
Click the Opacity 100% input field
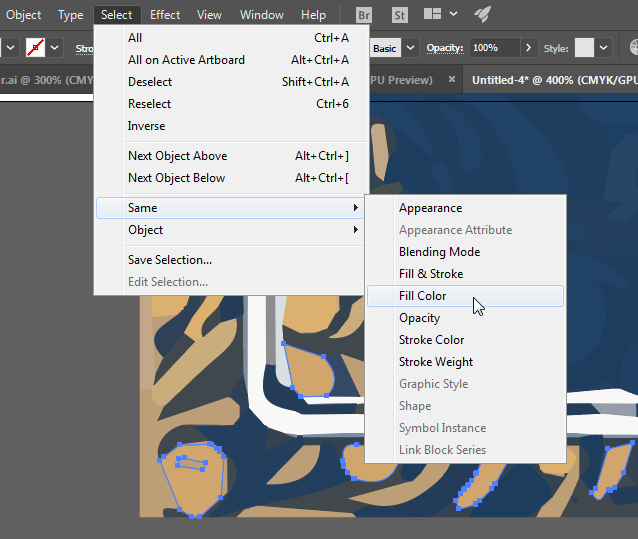[x=494, y=48]
